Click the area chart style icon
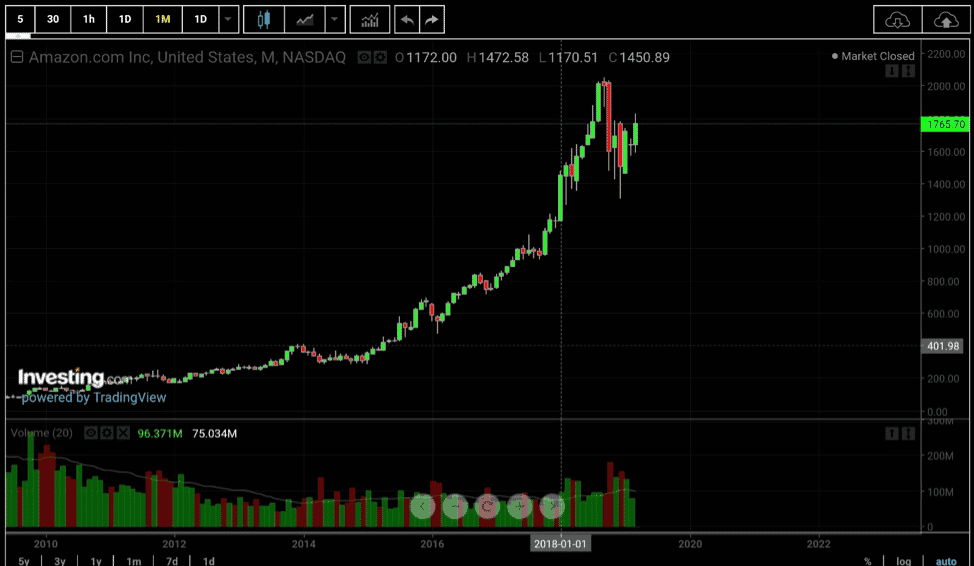Image resolution: width=974 pixels, height=566 pixels. (x=304, y=19)
